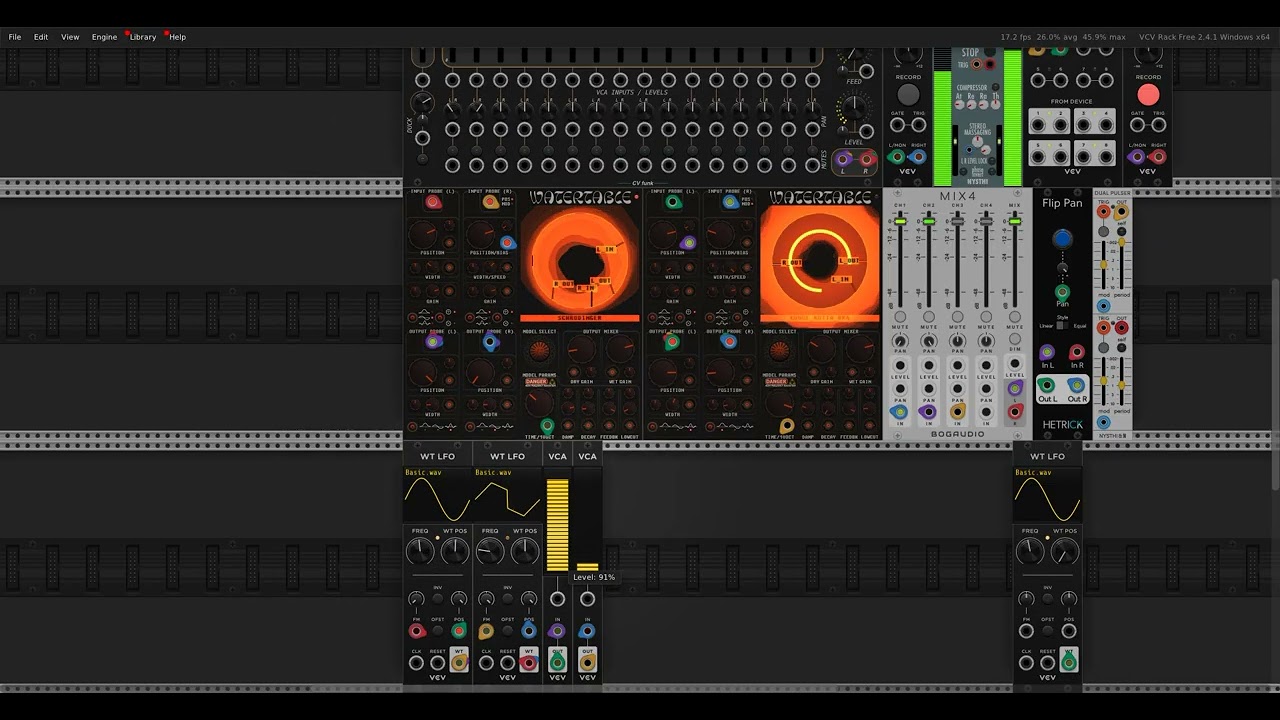
Task: Open the File menu
Action: [x=15, y=37]
